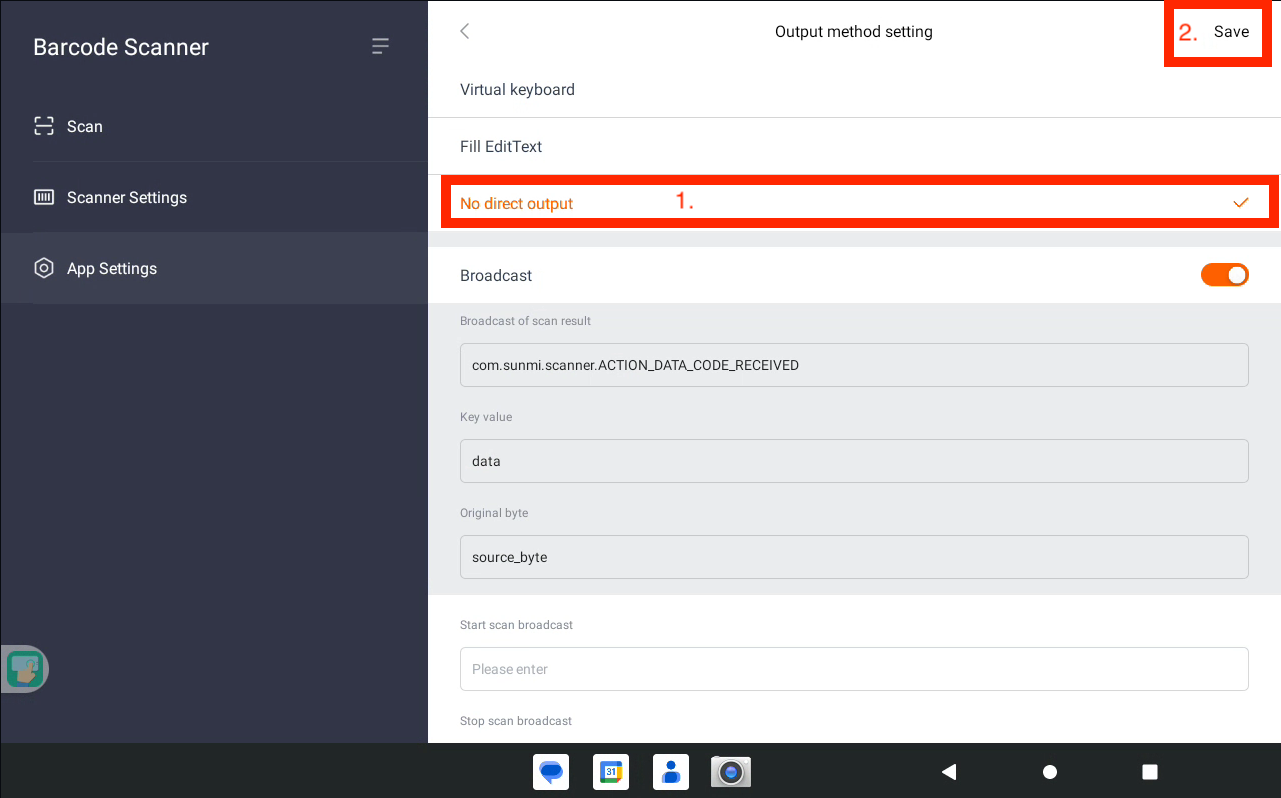The width and height of the screenshot is (1281, 798).
Task: Collapse sidebar with the hamburger menu icon
Action: coord(380,46)
